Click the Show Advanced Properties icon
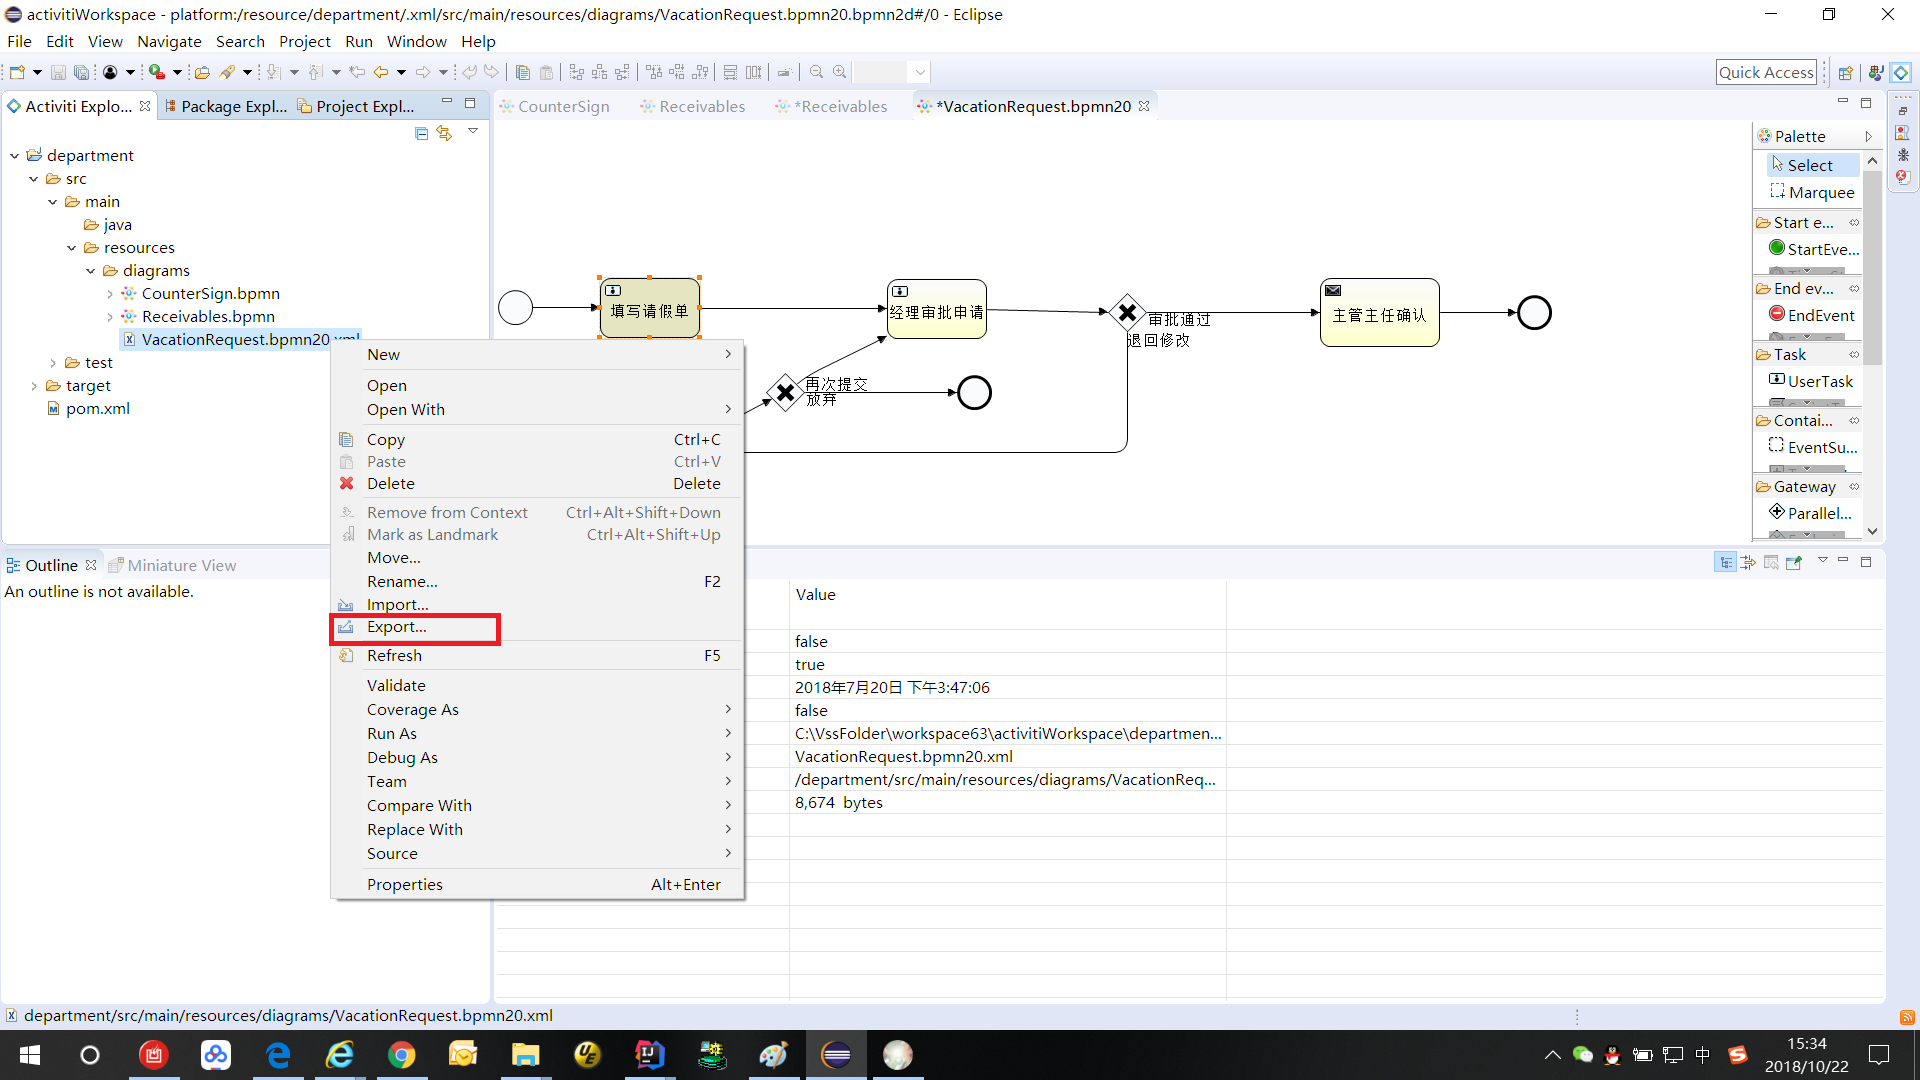 point(1748,563)
